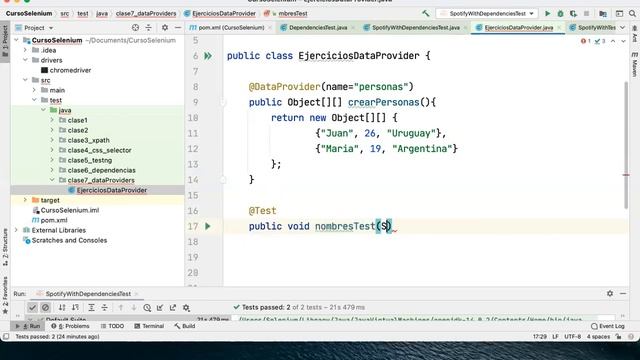Toggle tool window bars in status corner
The height and width of the screenshot is (360, 640).
(x=6, y=336)
